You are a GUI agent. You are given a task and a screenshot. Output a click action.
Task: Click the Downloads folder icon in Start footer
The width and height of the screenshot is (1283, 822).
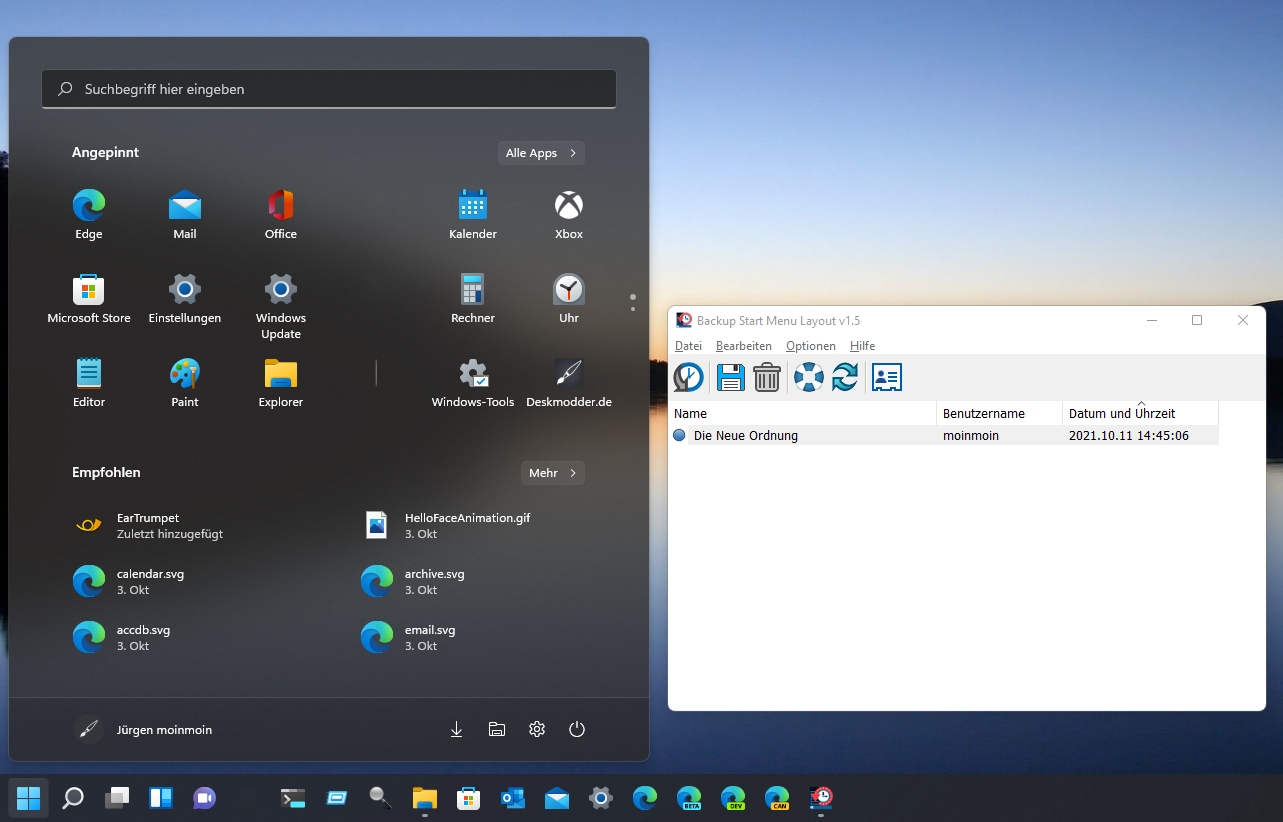(457, 730)
